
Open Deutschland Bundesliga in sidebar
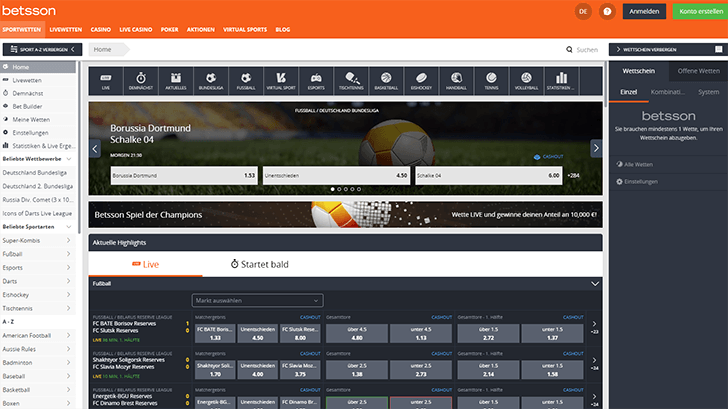pos(35,172)
